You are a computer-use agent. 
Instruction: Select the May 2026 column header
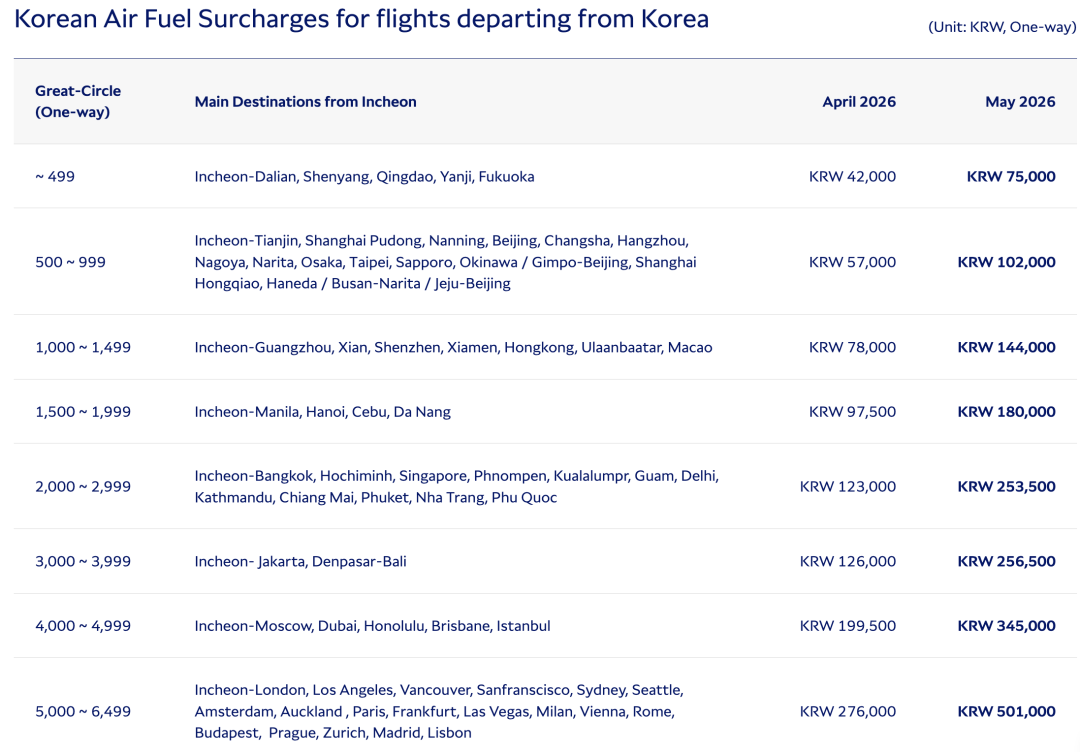[1019, 102]
